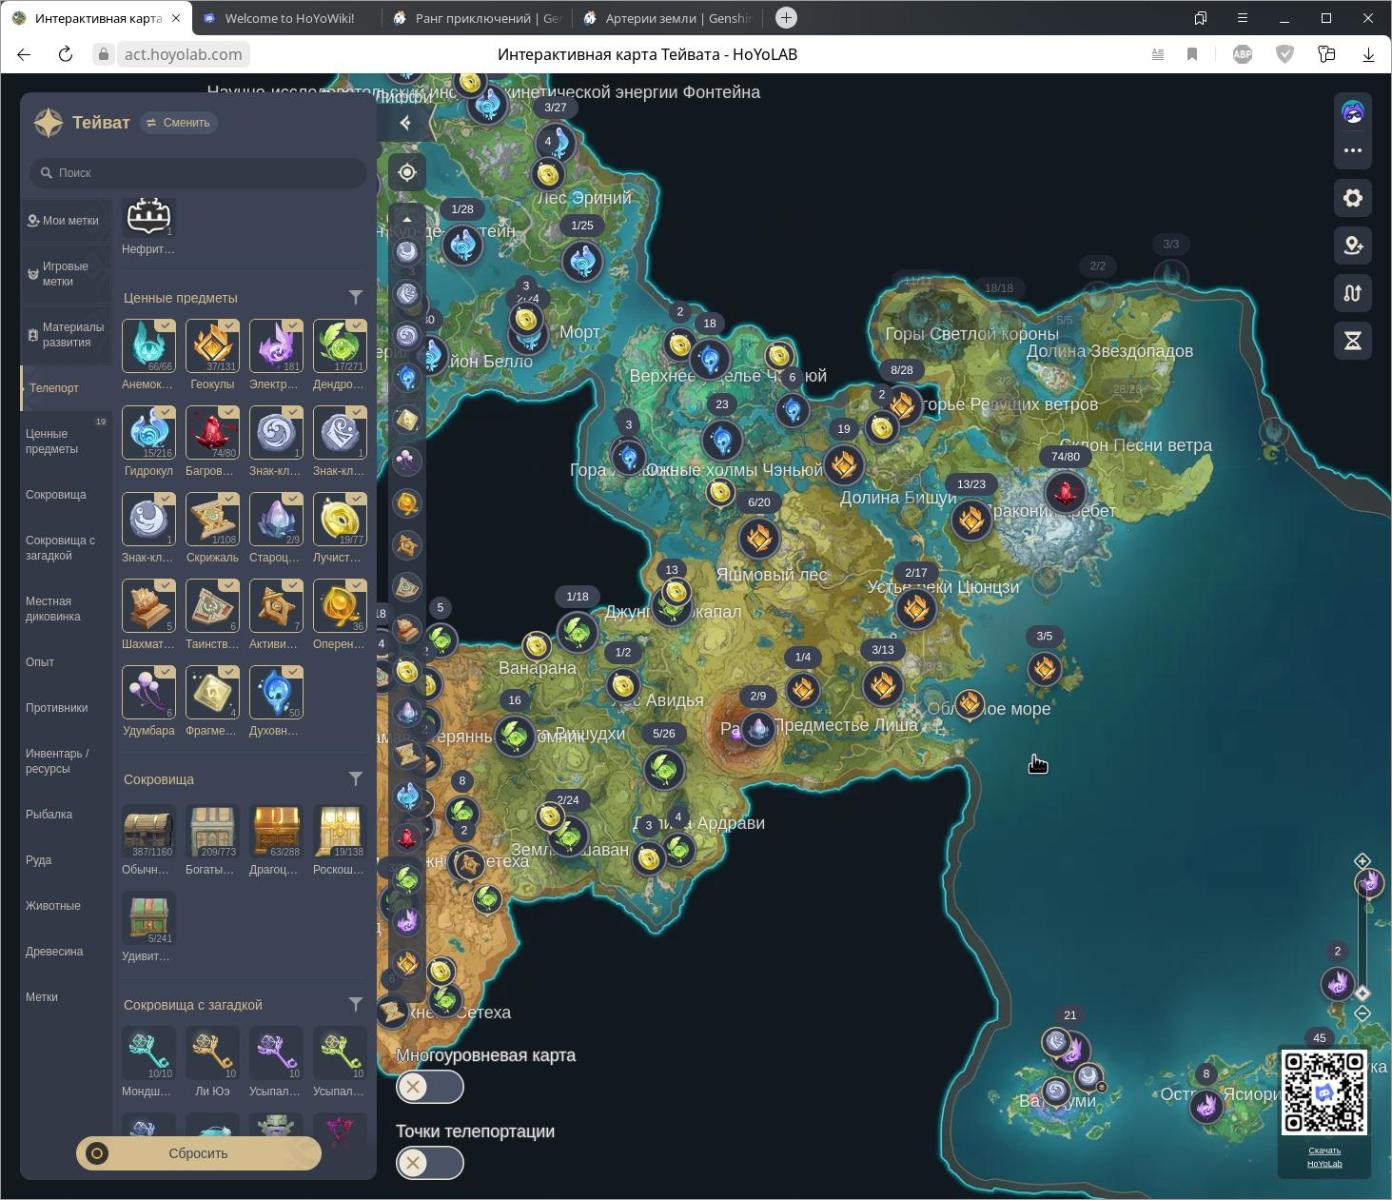This screenshot has height=1200, width=1392.
Task: Open the common chest treasure category
Action: coord(148,833)
